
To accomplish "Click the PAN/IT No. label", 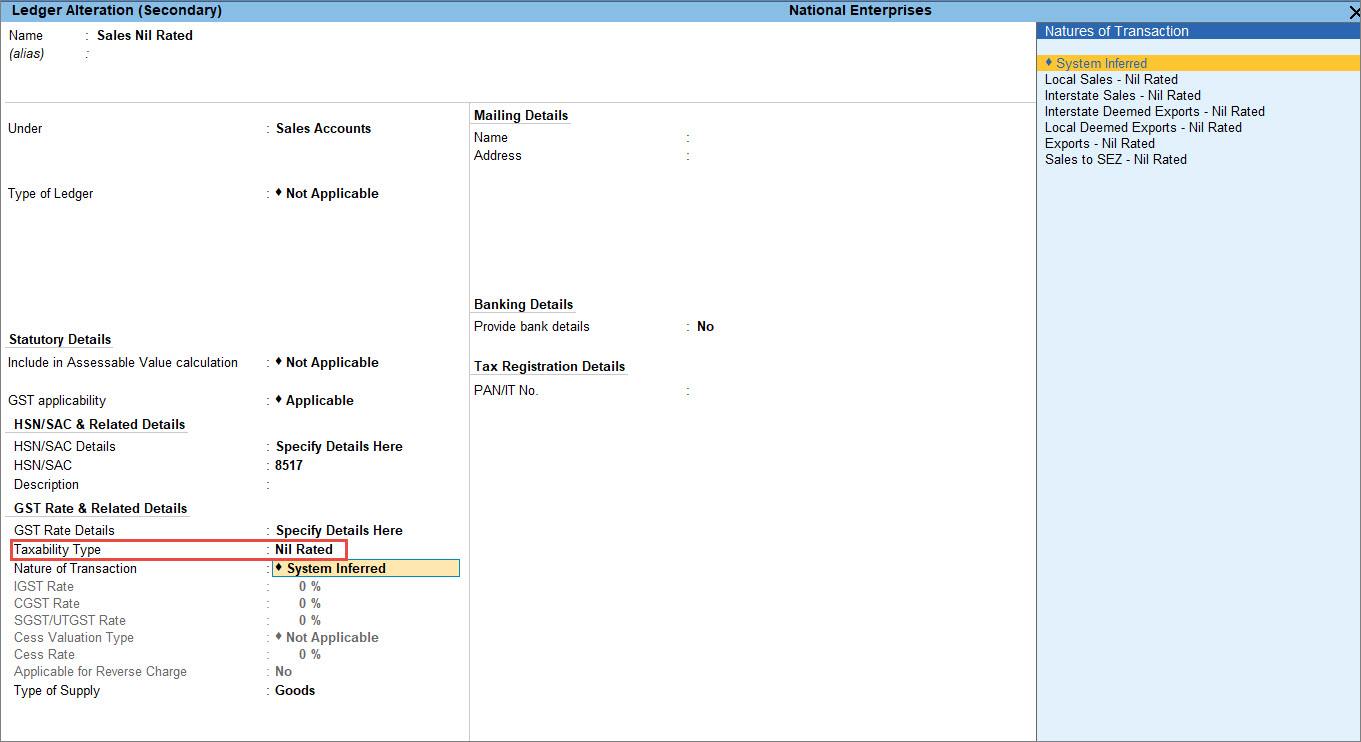I will coord(506,390).
